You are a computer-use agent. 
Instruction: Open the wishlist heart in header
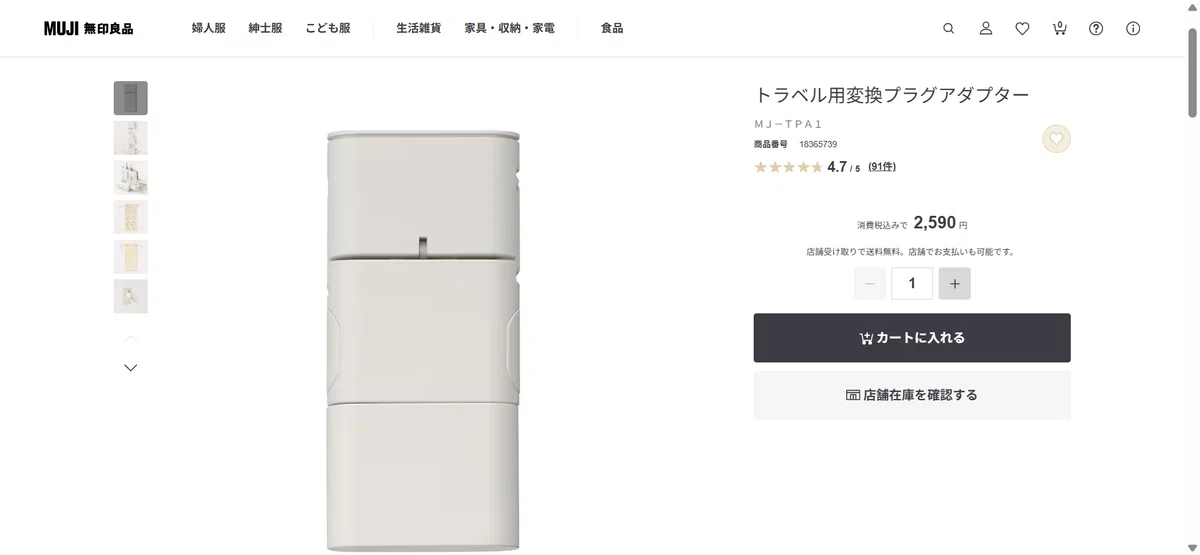(1022, 29)
